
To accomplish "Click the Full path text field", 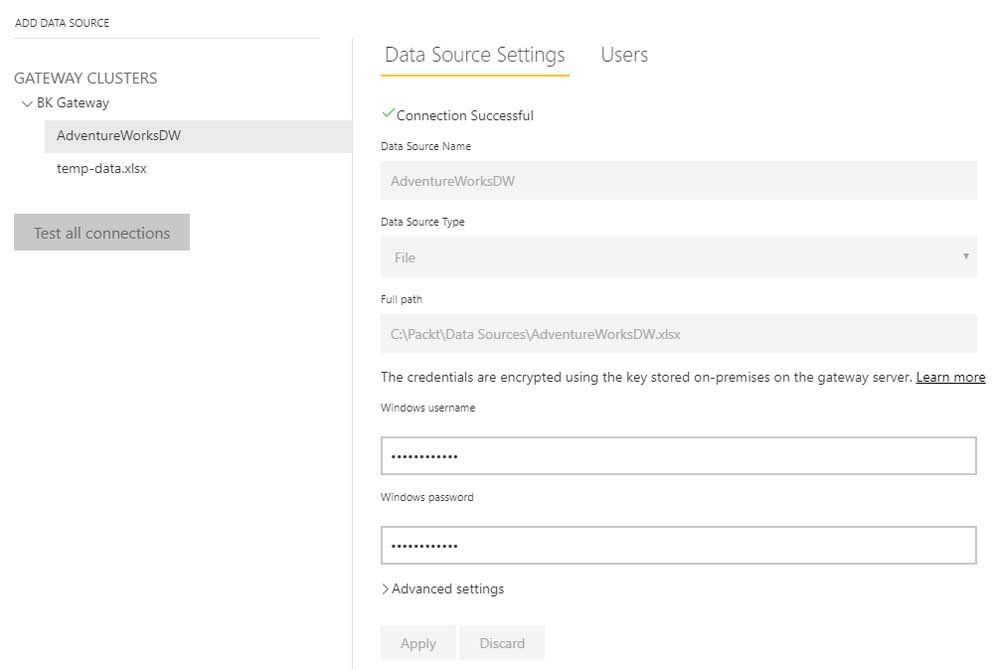I will tap(678, 334).
